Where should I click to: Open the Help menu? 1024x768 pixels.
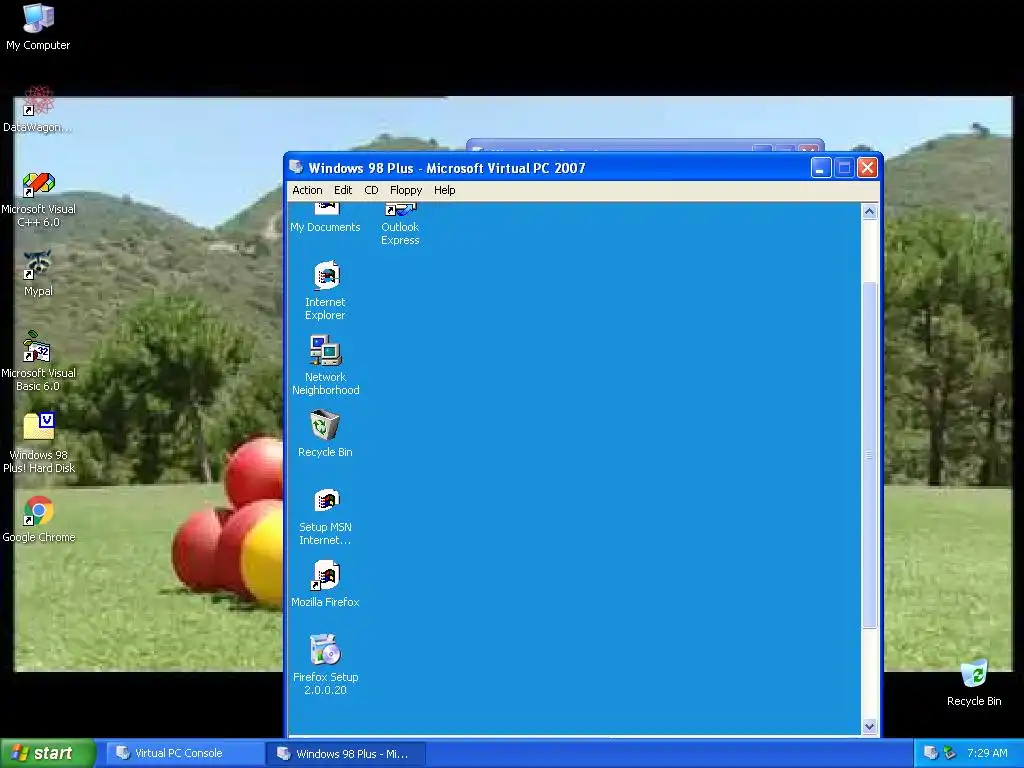pos(444,190)
